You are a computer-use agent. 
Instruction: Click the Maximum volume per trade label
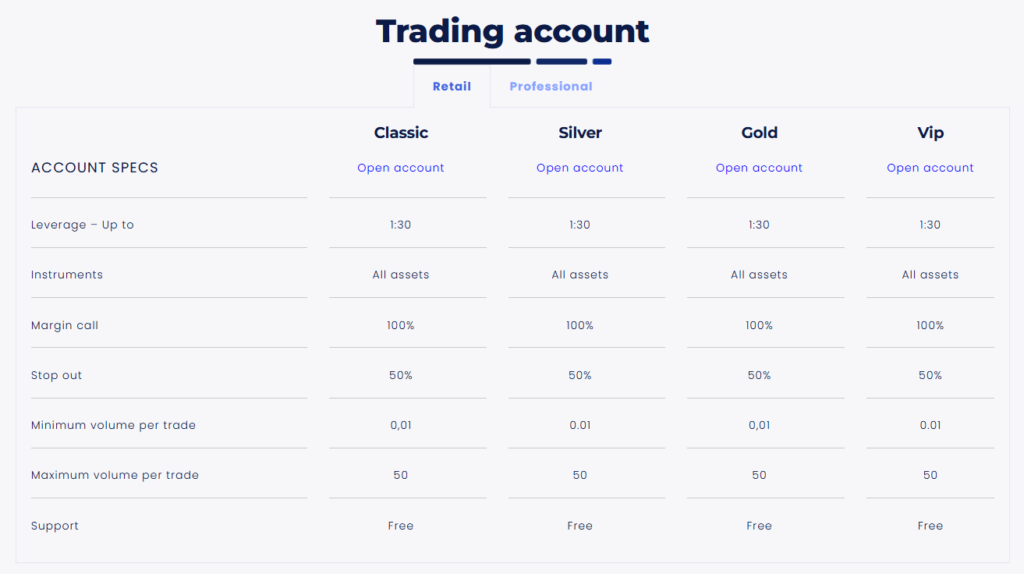(x=115, y=476)
